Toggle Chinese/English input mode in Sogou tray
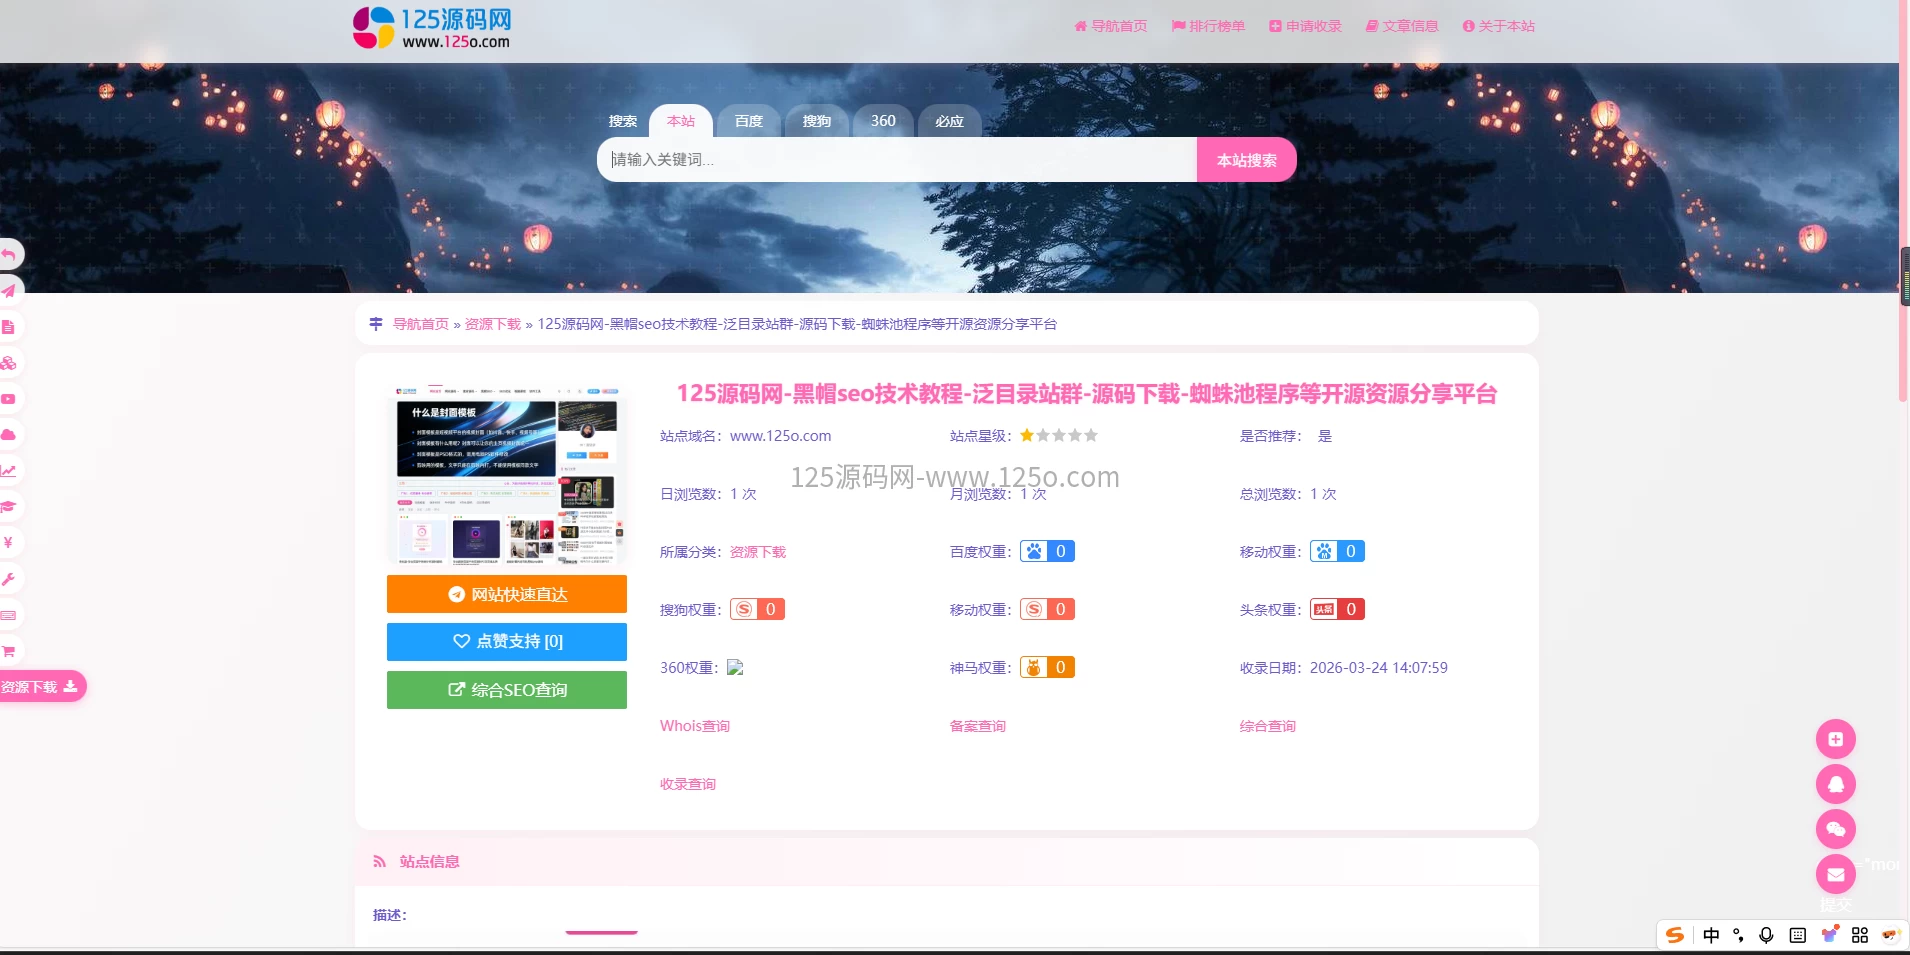 (x=1711, y=935)
